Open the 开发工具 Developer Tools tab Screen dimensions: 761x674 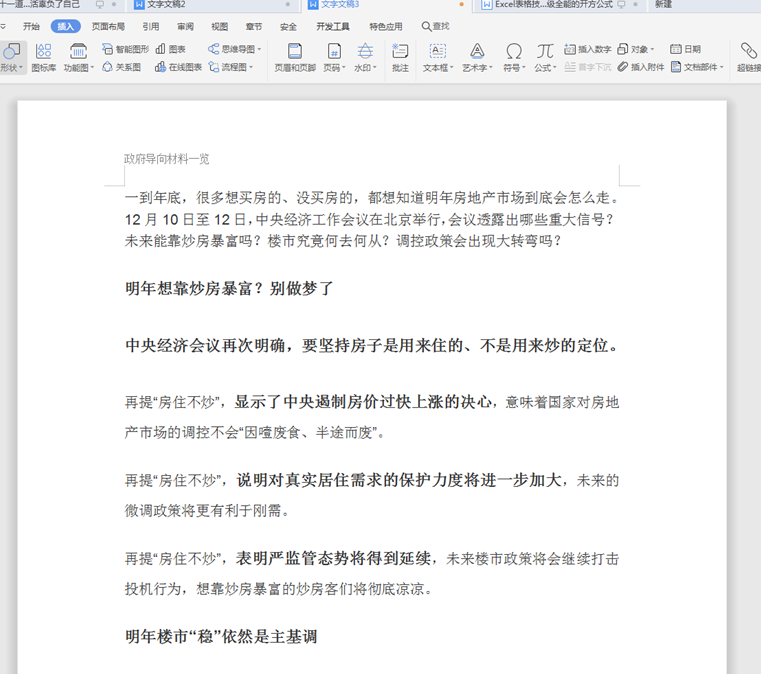point(333,26)
